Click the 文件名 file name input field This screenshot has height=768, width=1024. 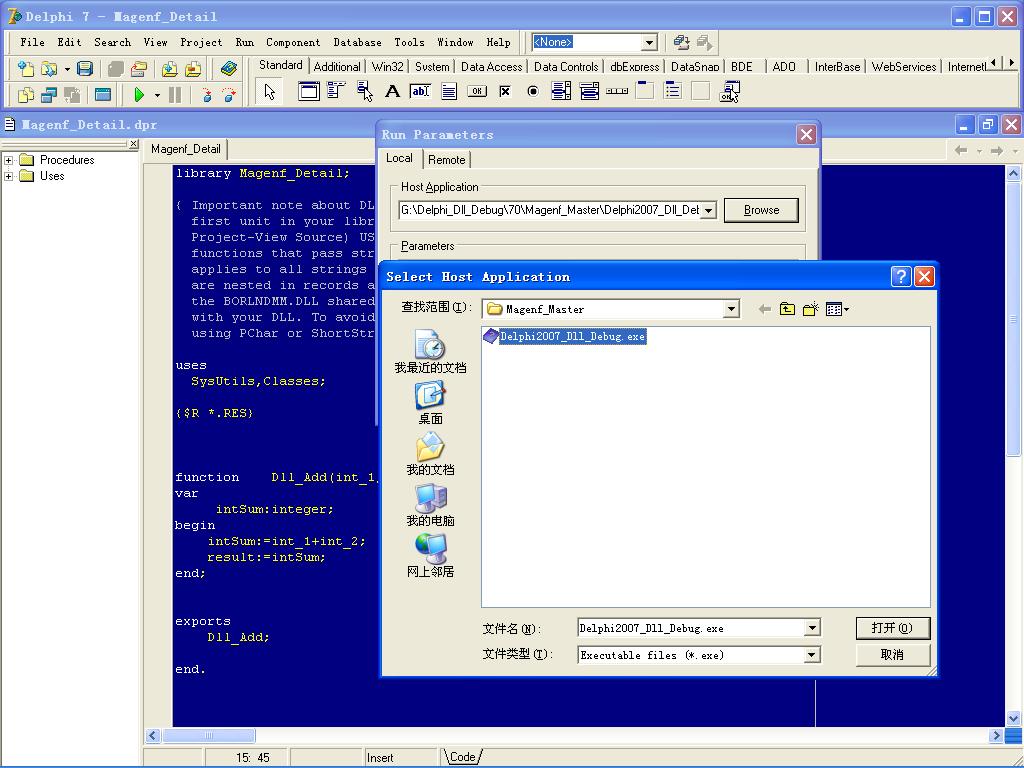690,628
